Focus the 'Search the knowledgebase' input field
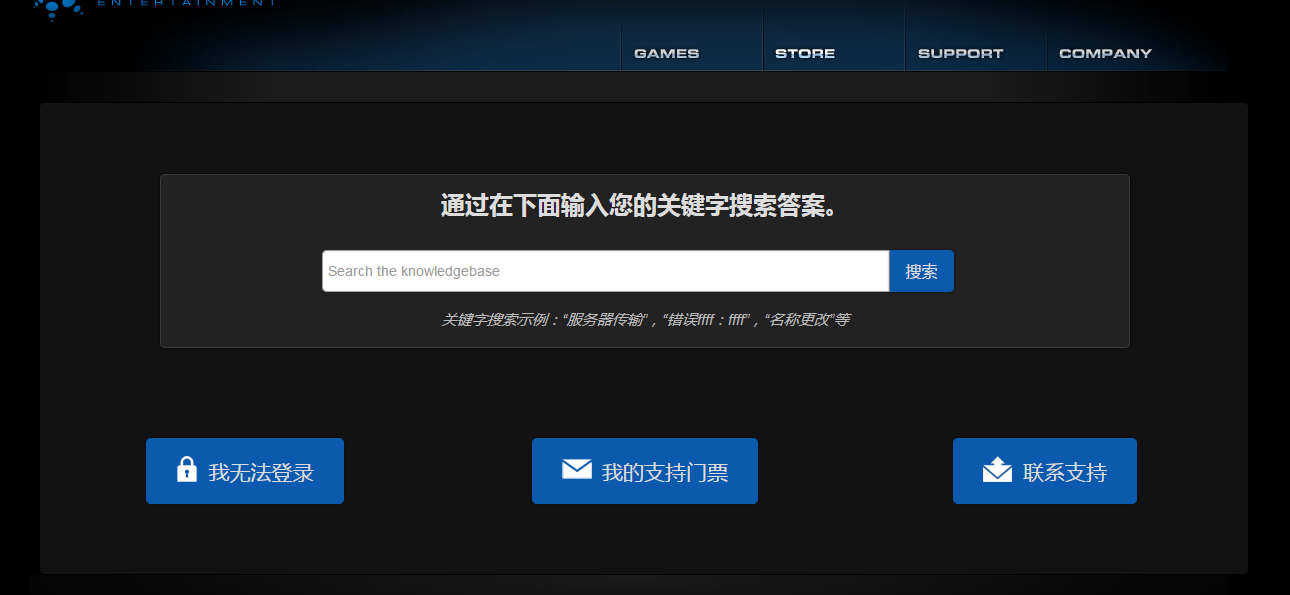 pyautogui.click(x=605, y=271)
